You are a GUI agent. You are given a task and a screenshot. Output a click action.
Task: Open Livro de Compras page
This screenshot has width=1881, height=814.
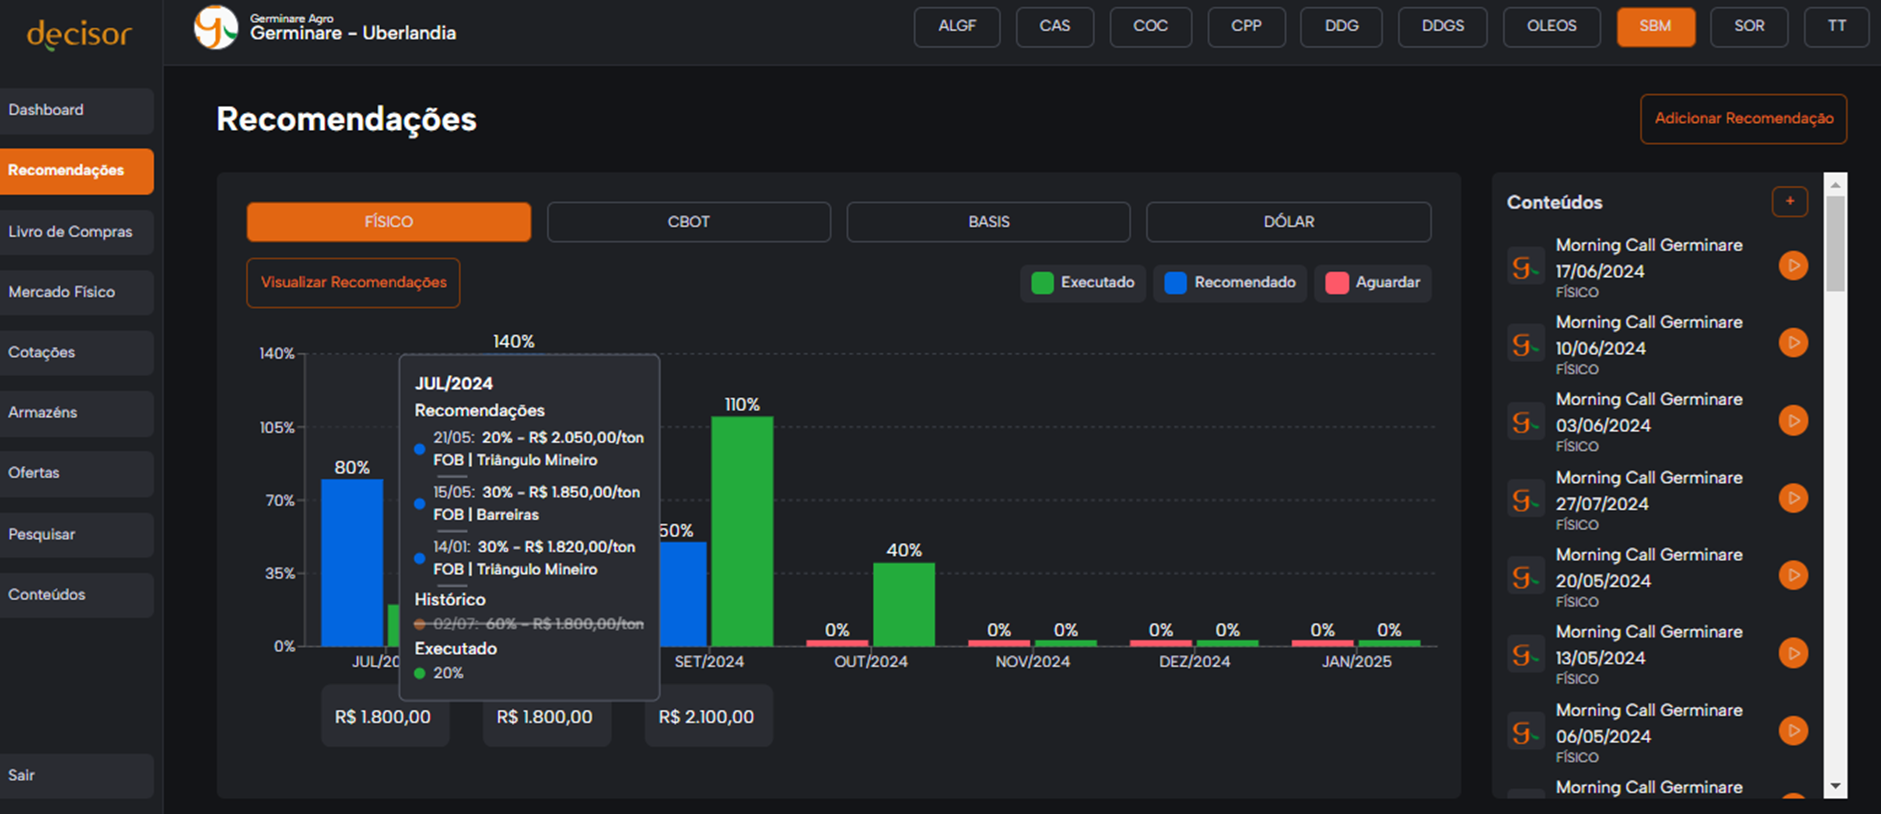pos(77,232)
